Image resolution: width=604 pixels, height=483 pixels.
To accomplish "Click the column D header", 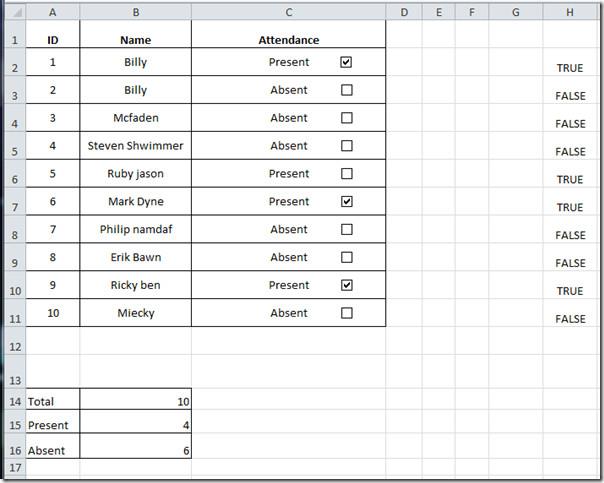I will point(403,12).
